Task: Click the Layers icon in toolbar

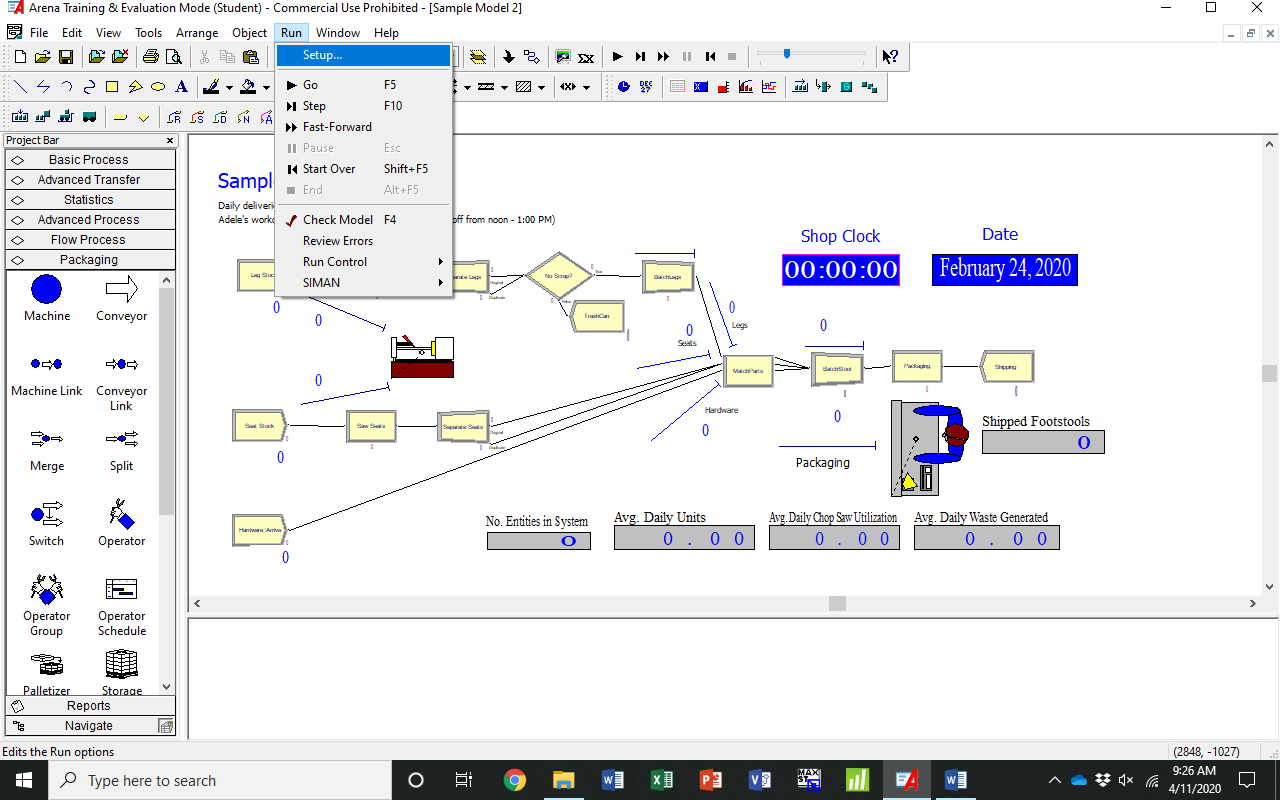Action: [x=478, y=57]
